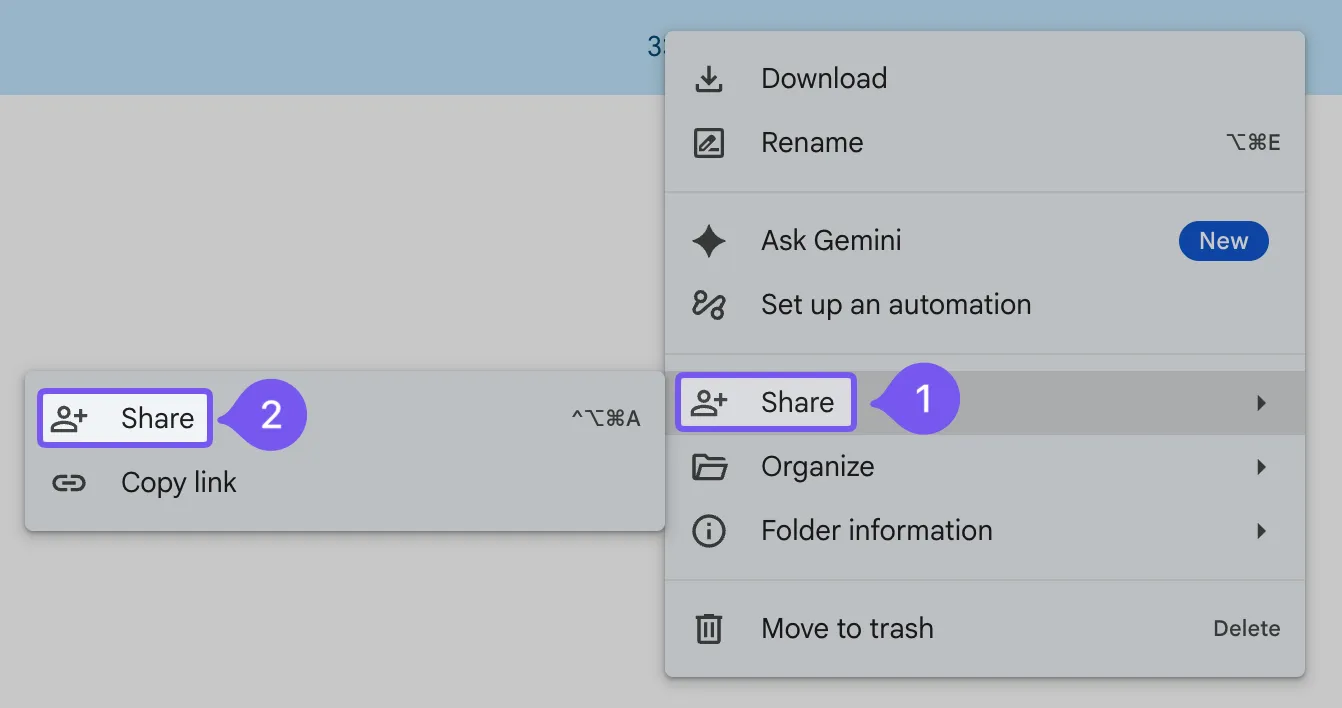This screenshot has width=1342, height=708.
Task: Choose the Set up an automation label
Action: point(896,305)
